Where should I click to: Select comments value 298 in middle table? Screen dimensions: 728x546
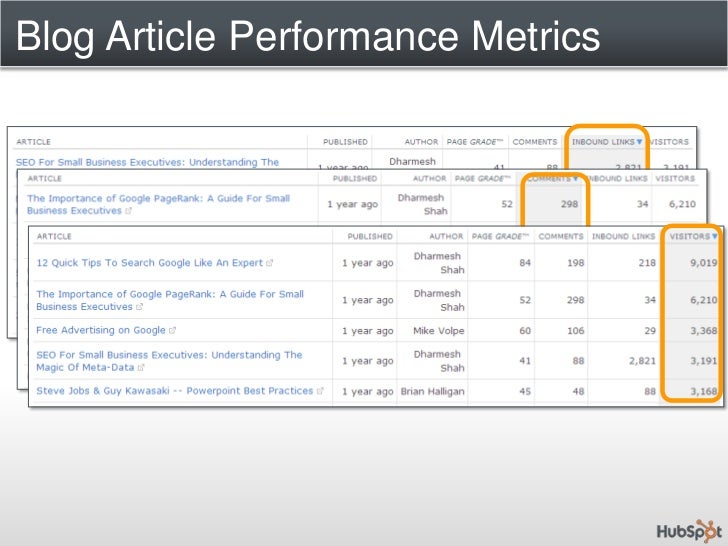tap(569, 204)
